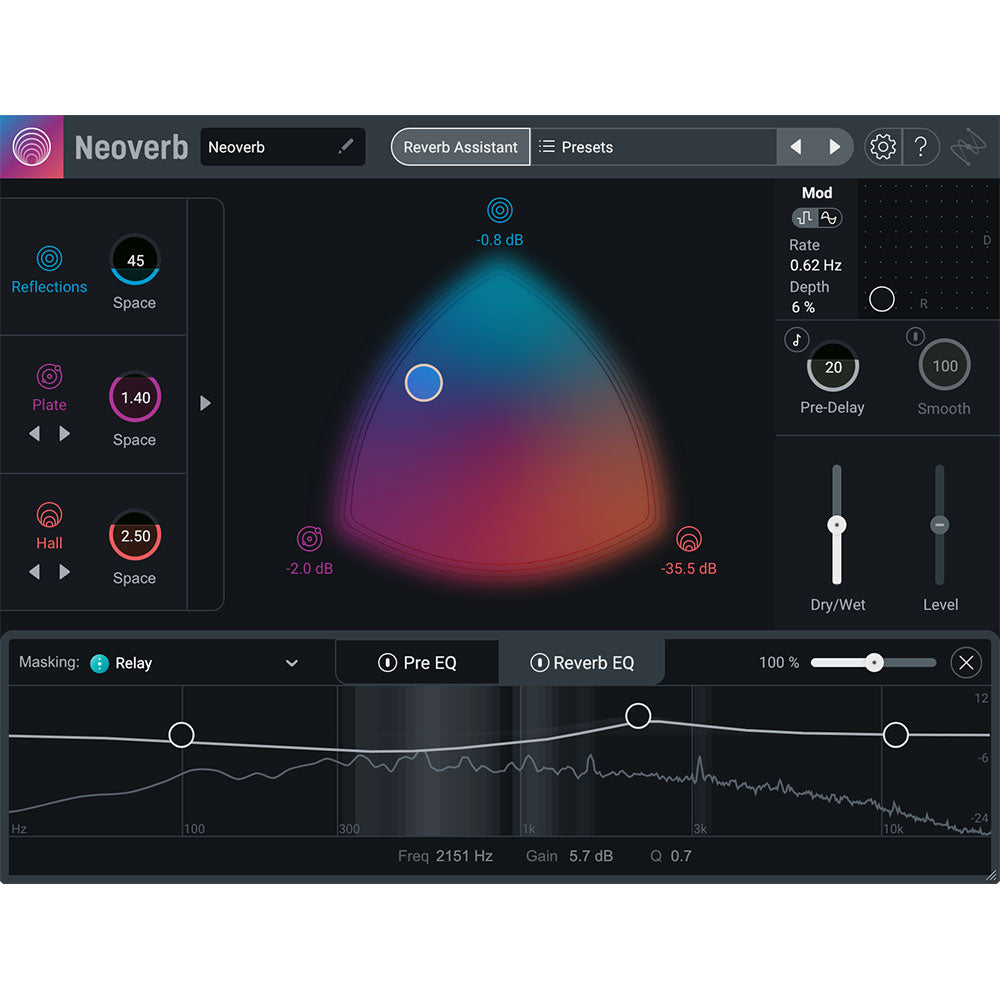Click the Neoverb logo icon
Viewport: 1000px width, 1000px height.
click(x=31, y=146)
